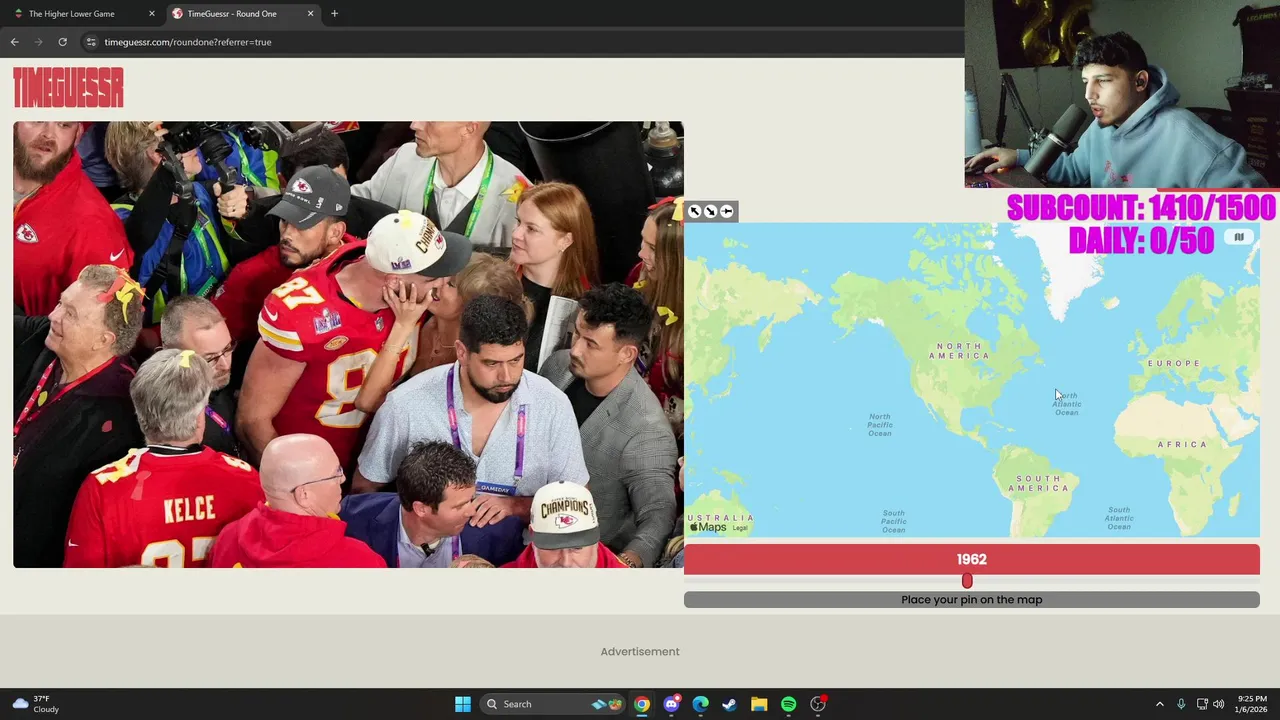The height and width of the screenshot is (720, 1280).
Task: Open network settings from the tray
Action: click(x=1202, y=704)
